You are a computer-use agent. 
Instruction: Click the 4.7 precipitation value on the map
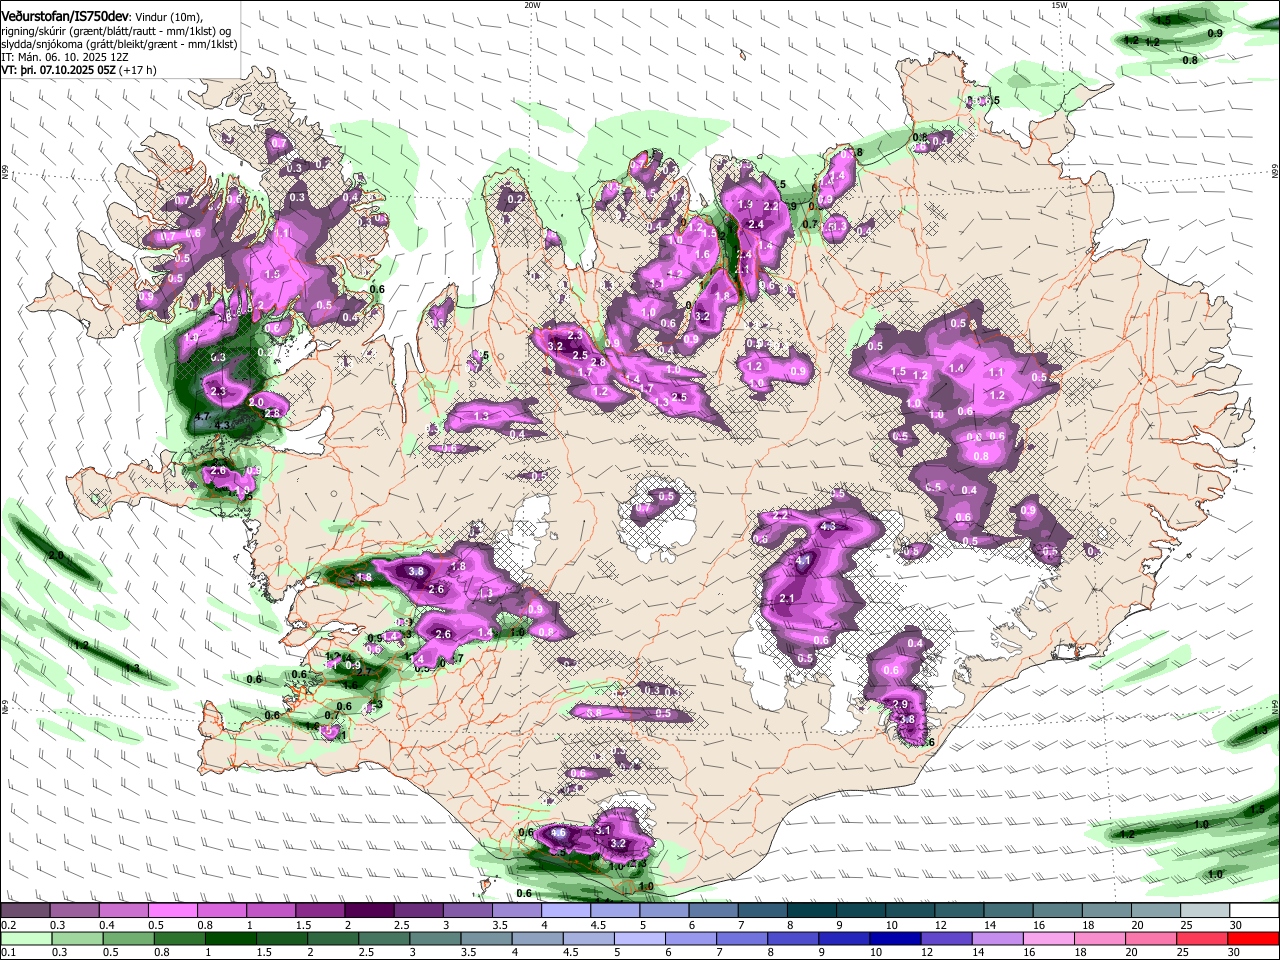pyautogui.click(x=202, y=416)
